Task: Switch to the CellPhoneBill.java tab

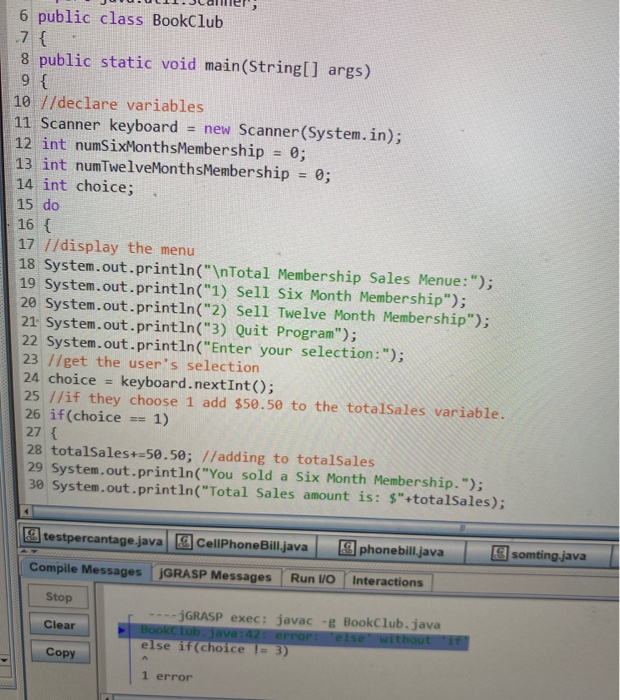Action: [x=241, y=544]
